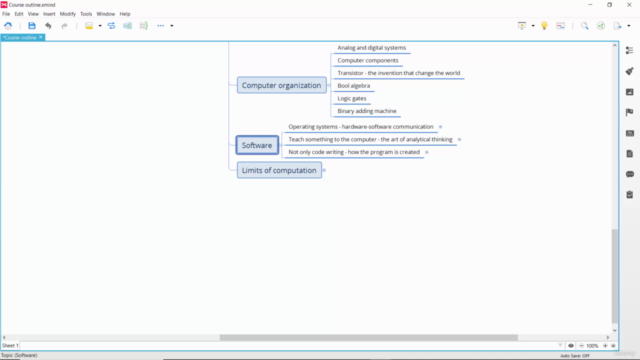Select the Binary adding machine subtopic
This screenshot has height=360, width=640.
coord(367,111)
